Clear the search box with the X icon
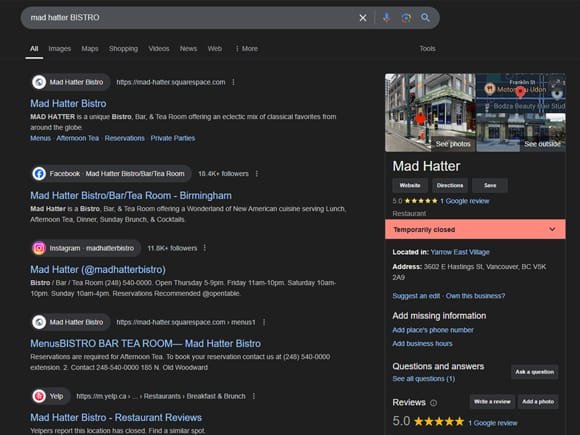The image size is (580, 435). [x=363, y=18]
